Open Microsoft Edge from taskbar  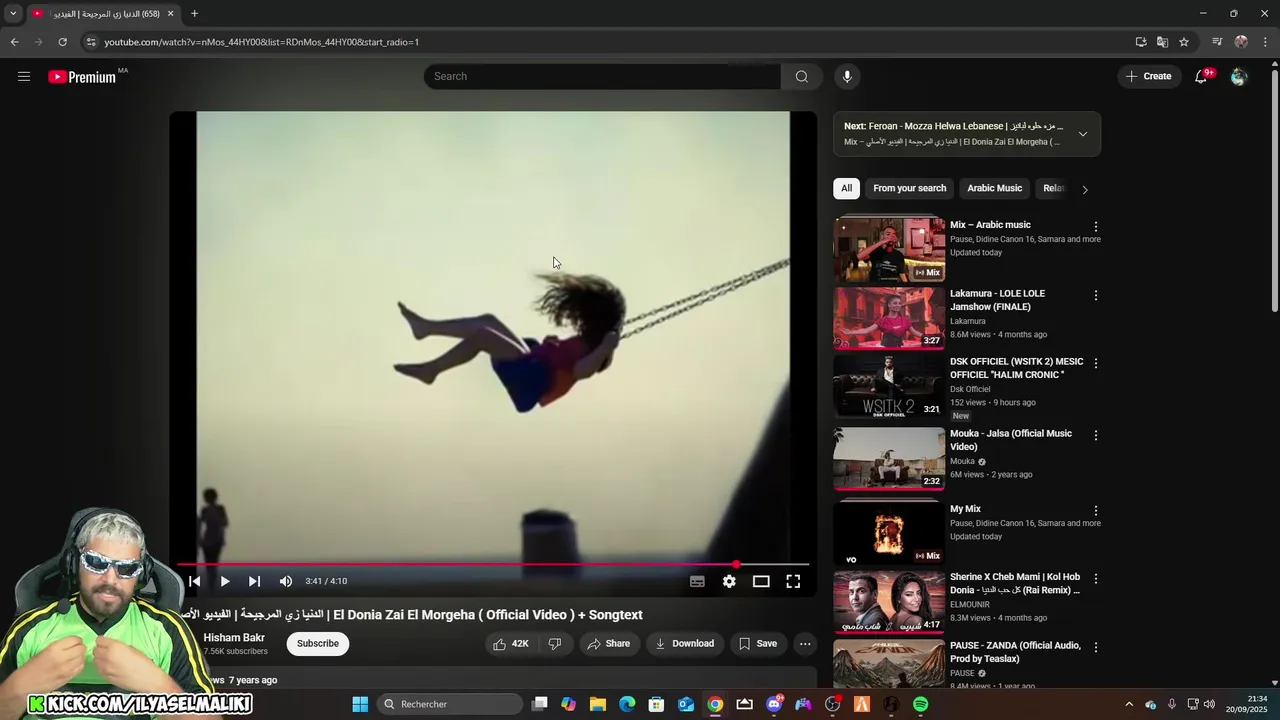point(627,704)
